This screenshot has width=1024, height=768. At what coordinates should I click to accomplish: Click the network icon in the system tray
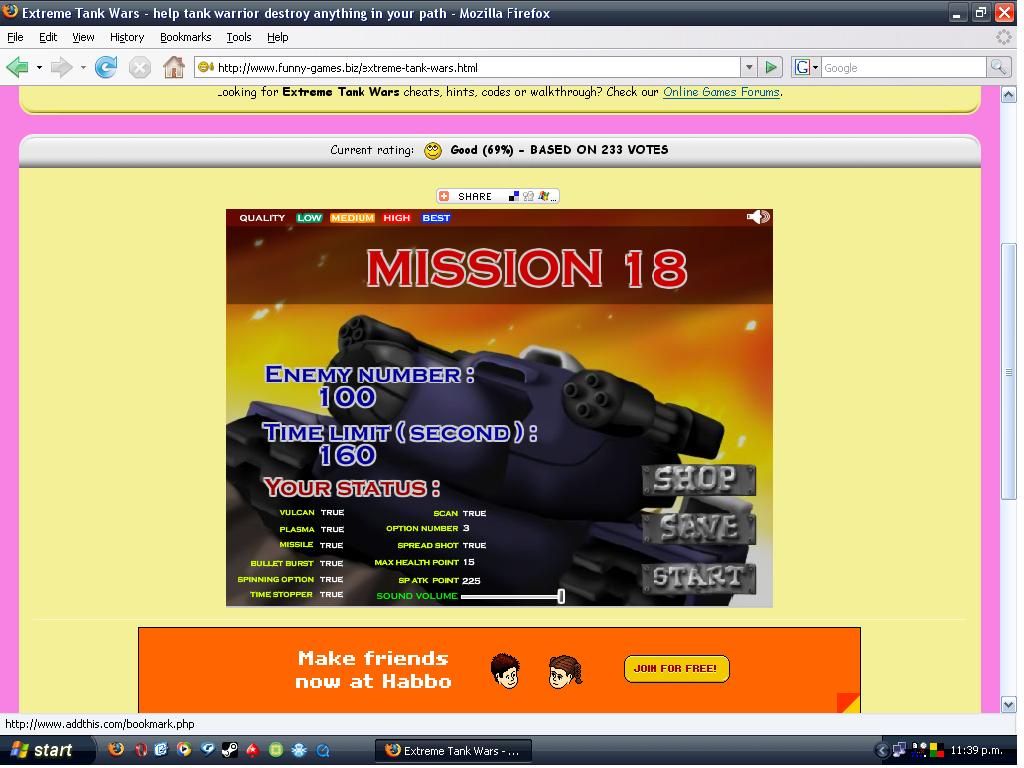[x=899, y=750]
